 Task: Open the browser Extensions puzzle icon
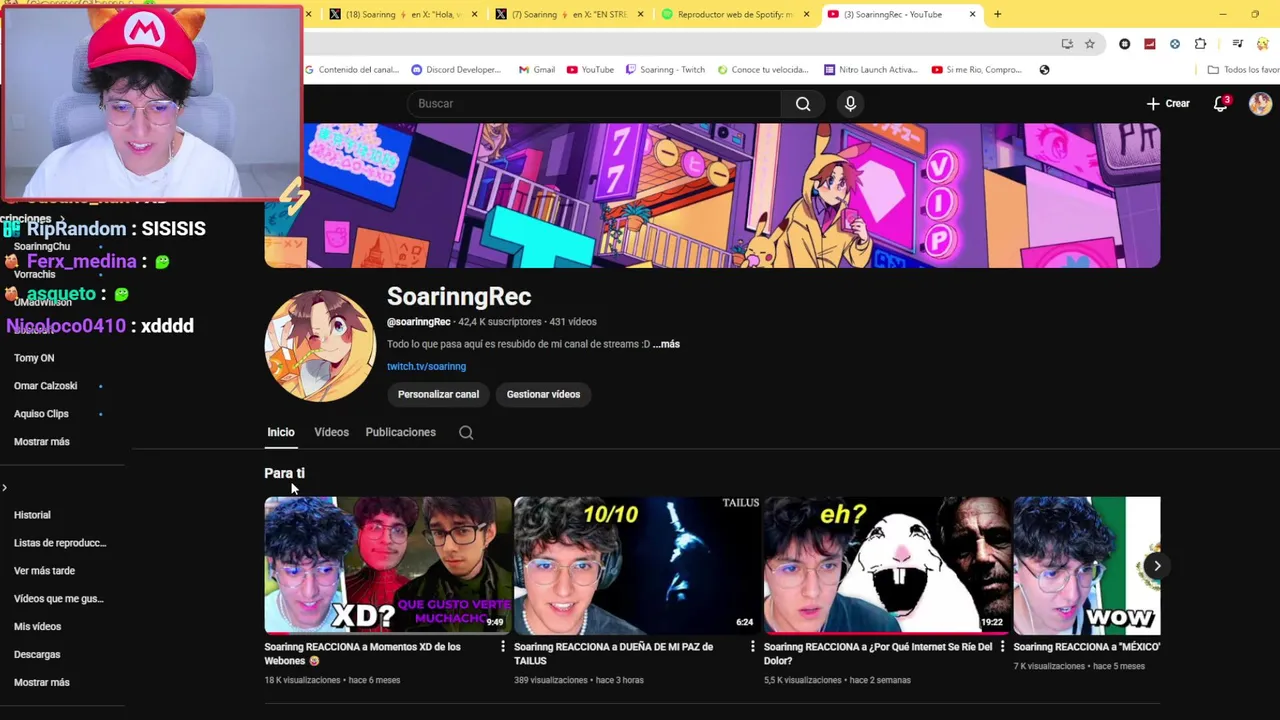[x=1200, y=44]
